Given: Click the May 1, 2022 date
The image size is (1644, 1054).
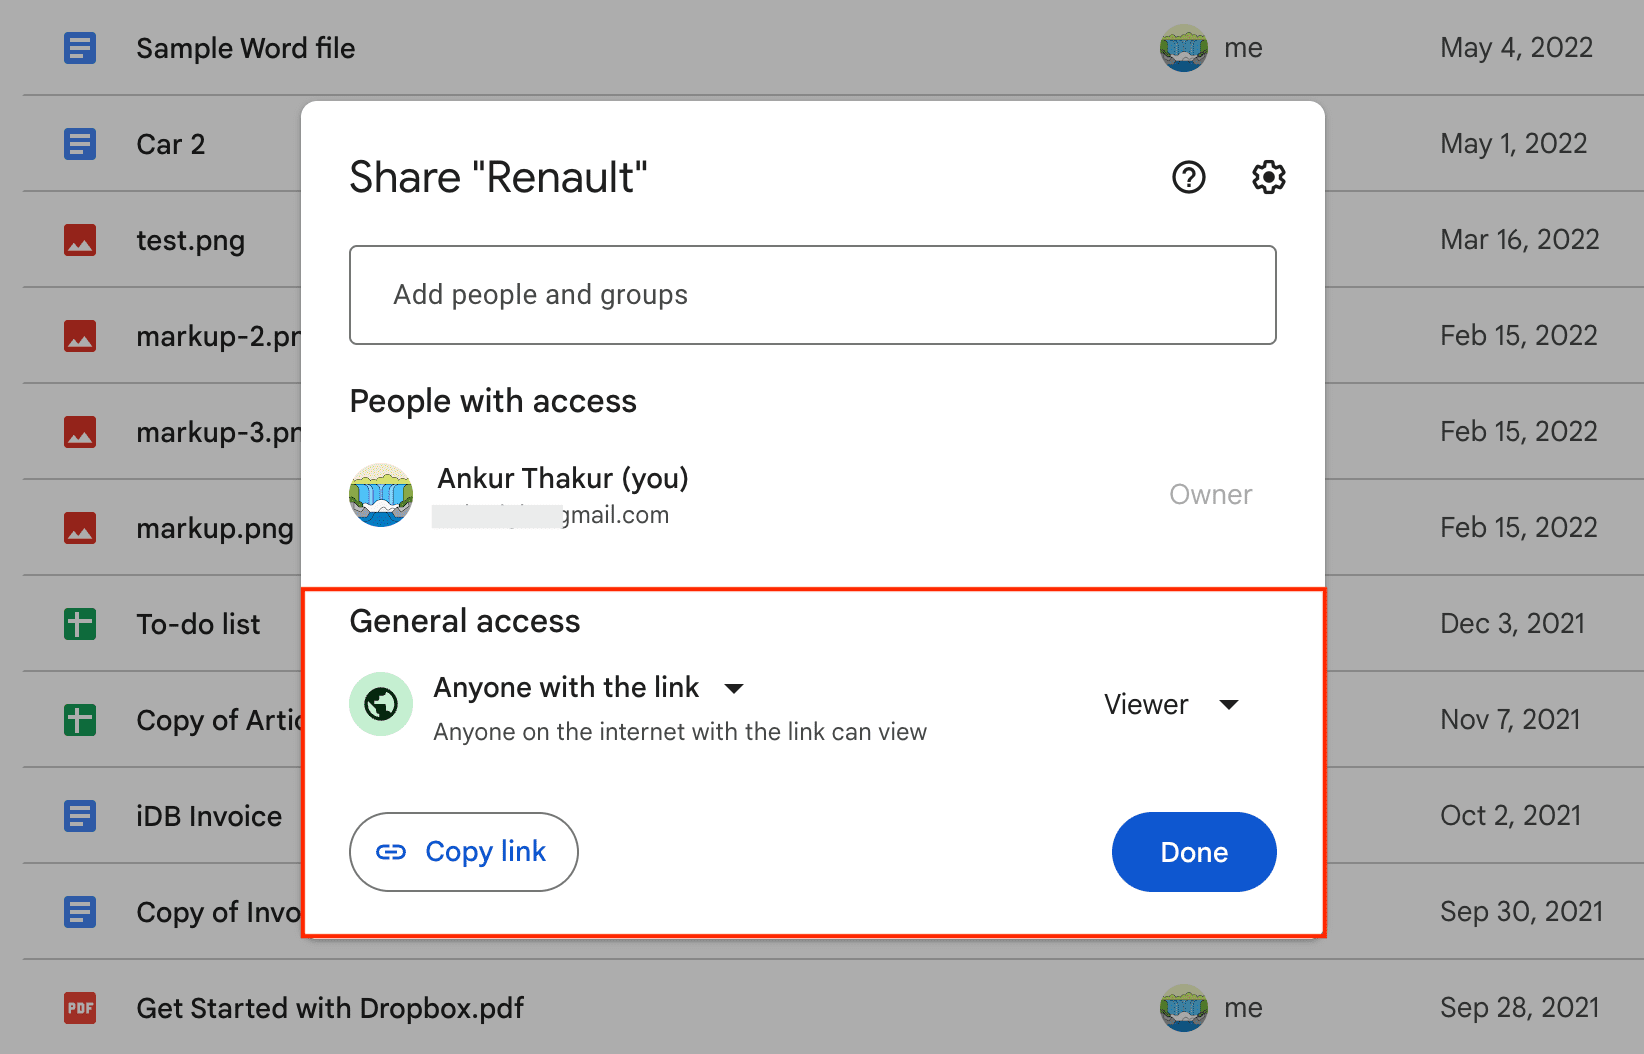Looking at the screenshot, I should tap(1514, 144).
